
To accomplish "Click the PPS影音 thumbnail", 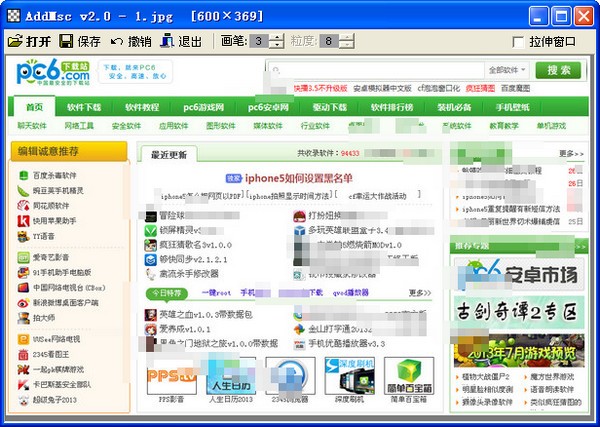I will tap(171, 376).
